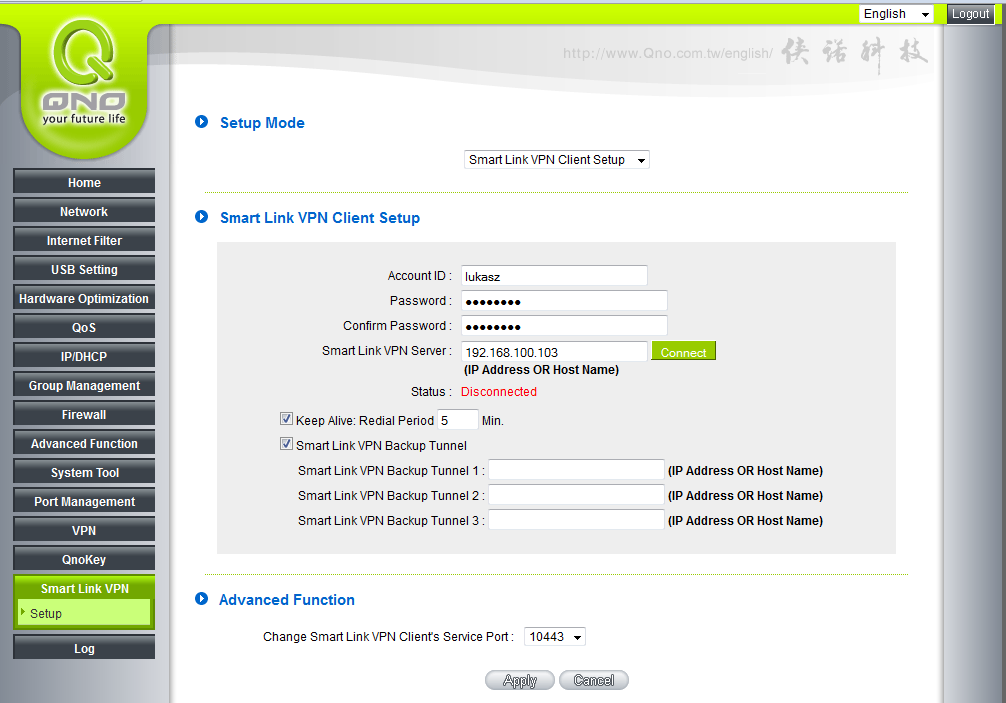The width and height of the screenshot is (1006, 703).
Task: Open the Group Management menu
Action: point(84,385)
